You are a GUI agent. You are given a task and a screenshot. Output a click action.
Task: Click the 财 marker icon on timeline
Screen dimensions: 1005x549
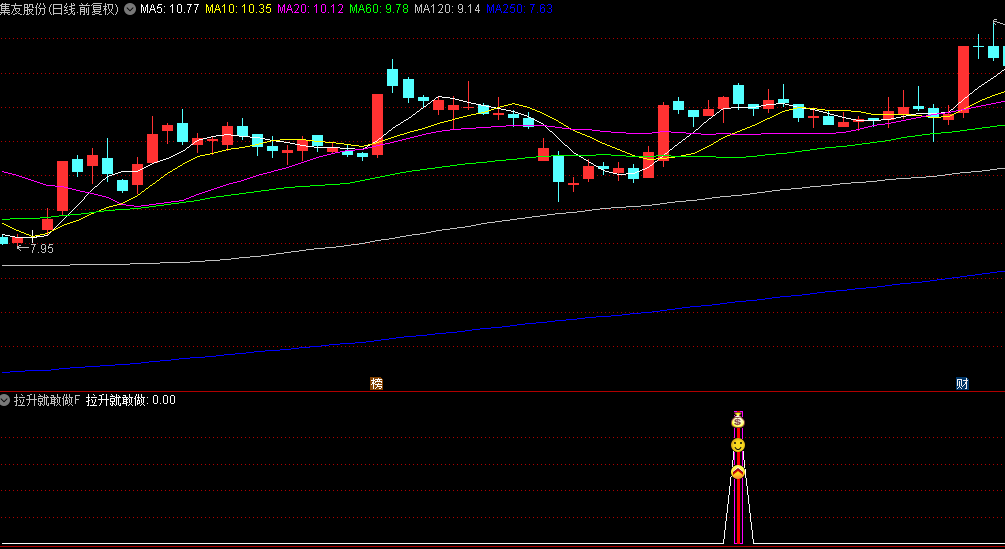click(x=962, y=384)
